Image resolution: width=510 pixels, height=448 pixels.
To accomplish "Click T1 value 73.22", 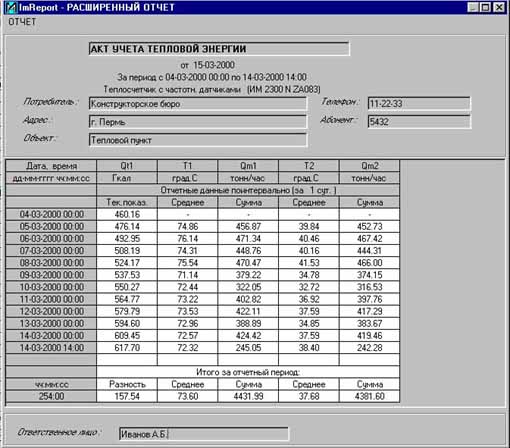I will [x=187, y=299].
